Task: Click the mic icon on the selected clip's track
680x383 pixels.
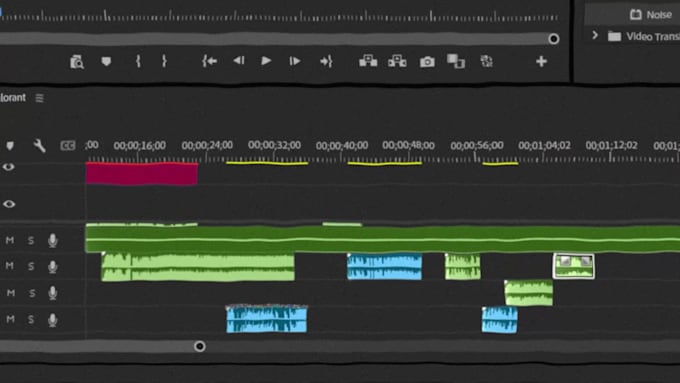Action: pos(52,267)
